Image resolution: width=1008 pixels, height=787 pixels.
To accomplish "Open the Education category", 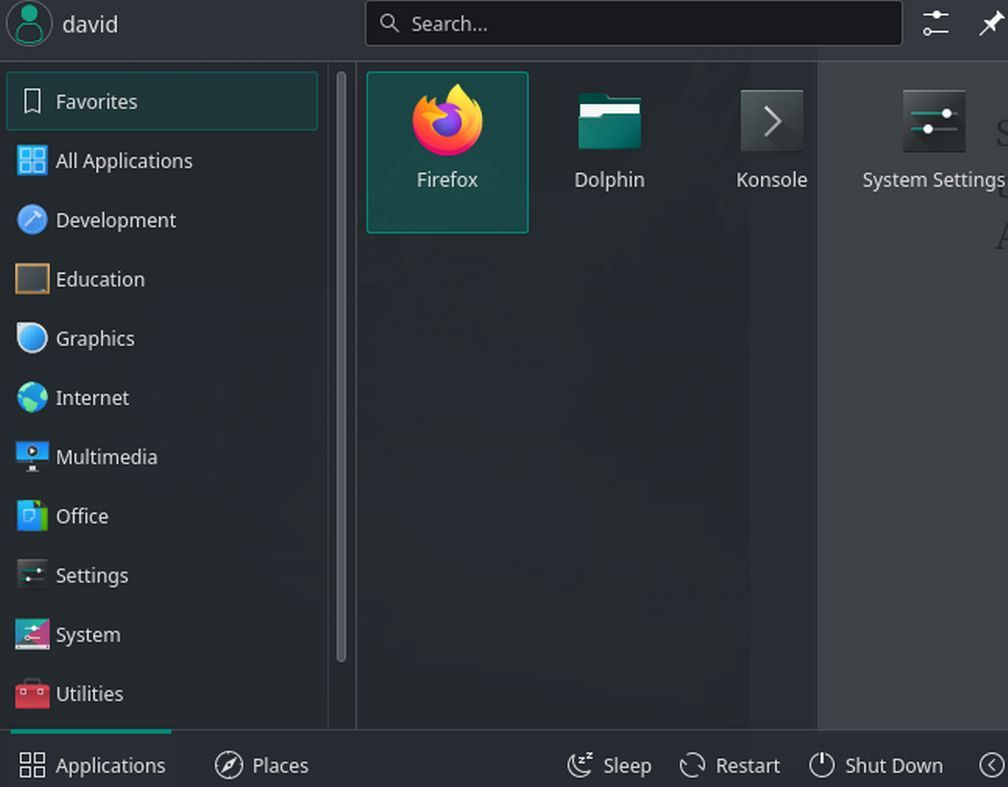I will click(x=162, y=279).
